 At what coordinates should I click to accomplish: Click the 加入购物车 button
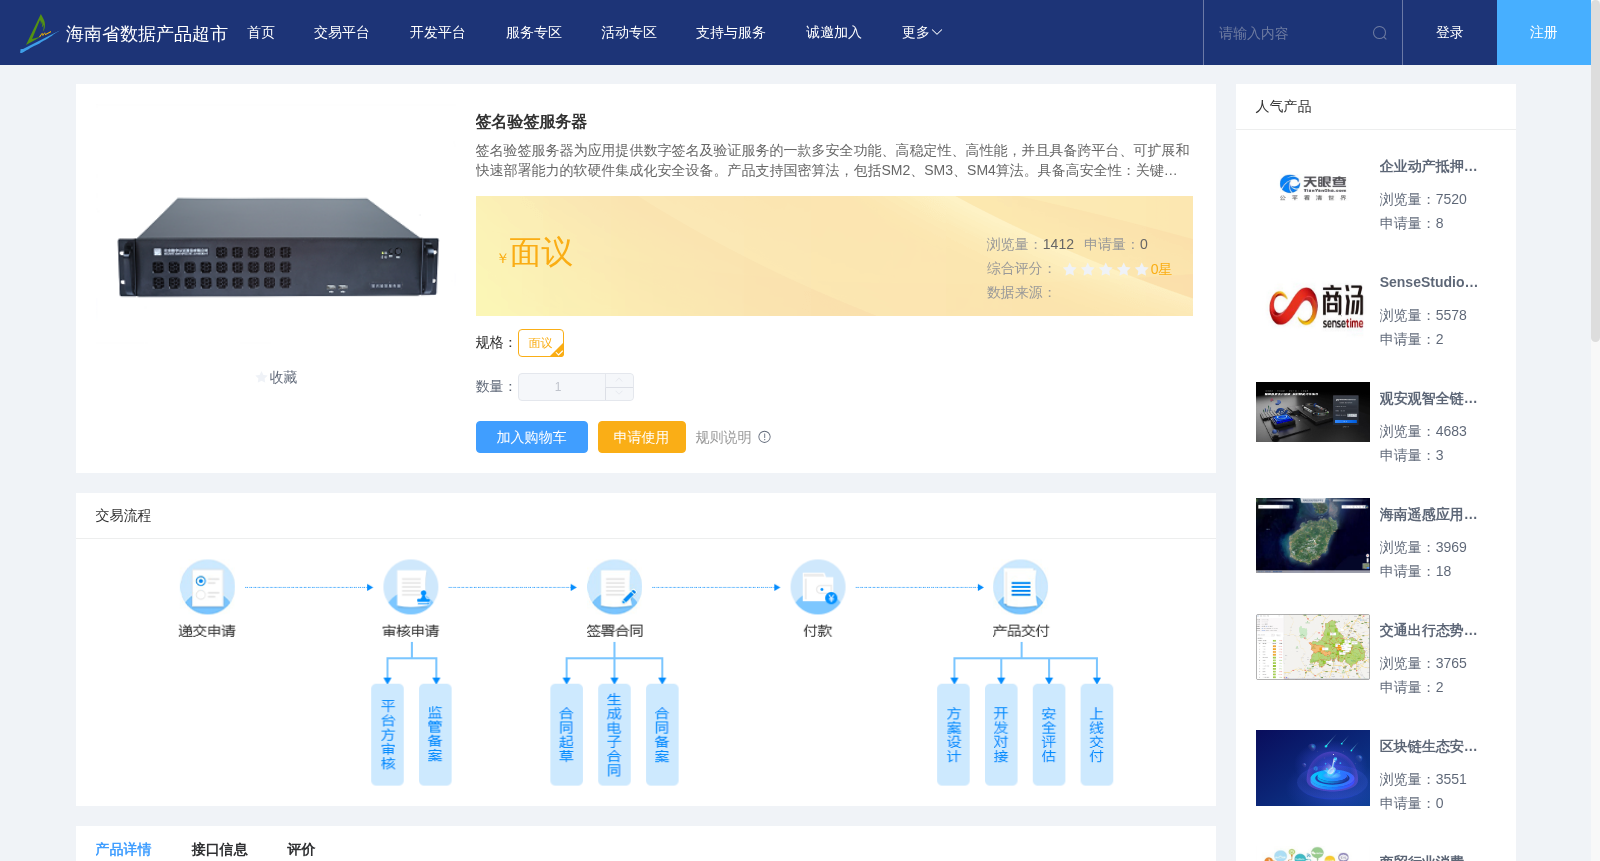click(532, 437)
